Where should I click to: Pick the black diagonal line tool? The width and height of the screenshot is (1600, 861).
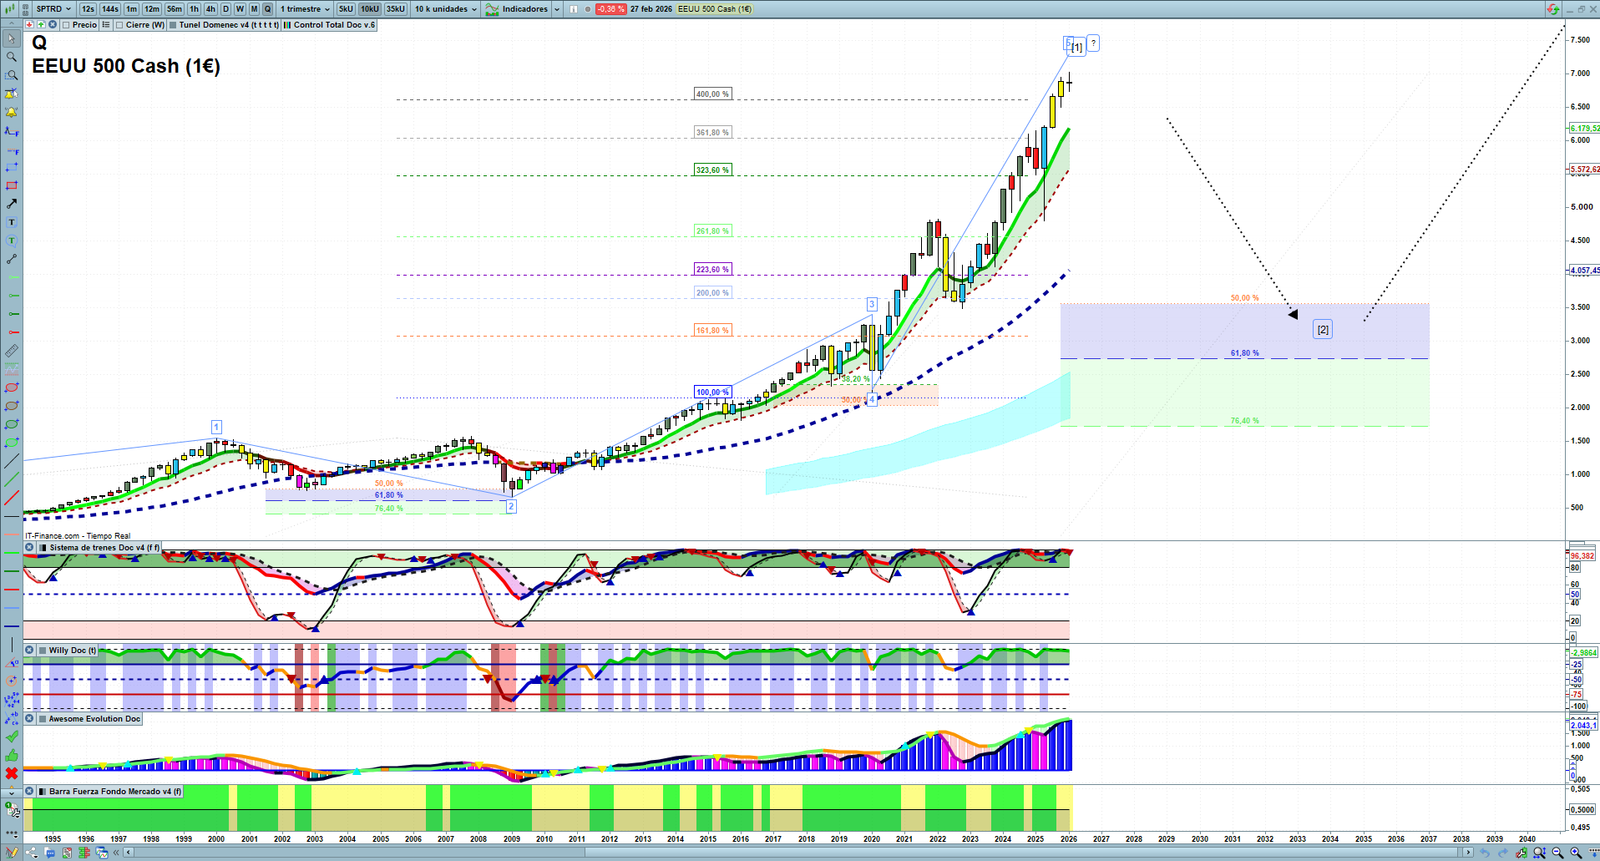11,461
